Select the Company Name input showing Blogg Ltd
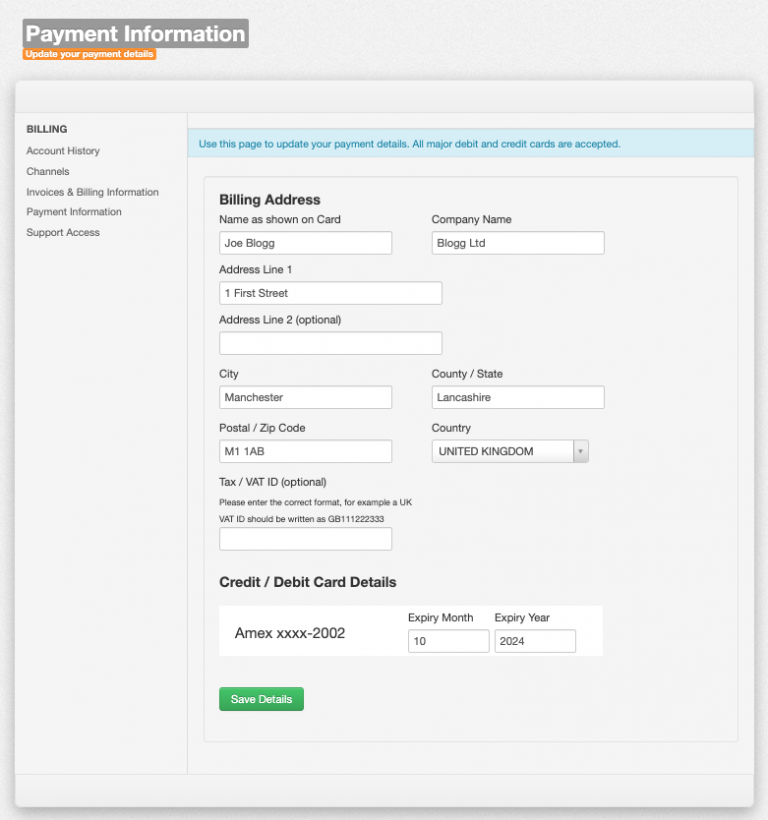 tap(517, 242)
